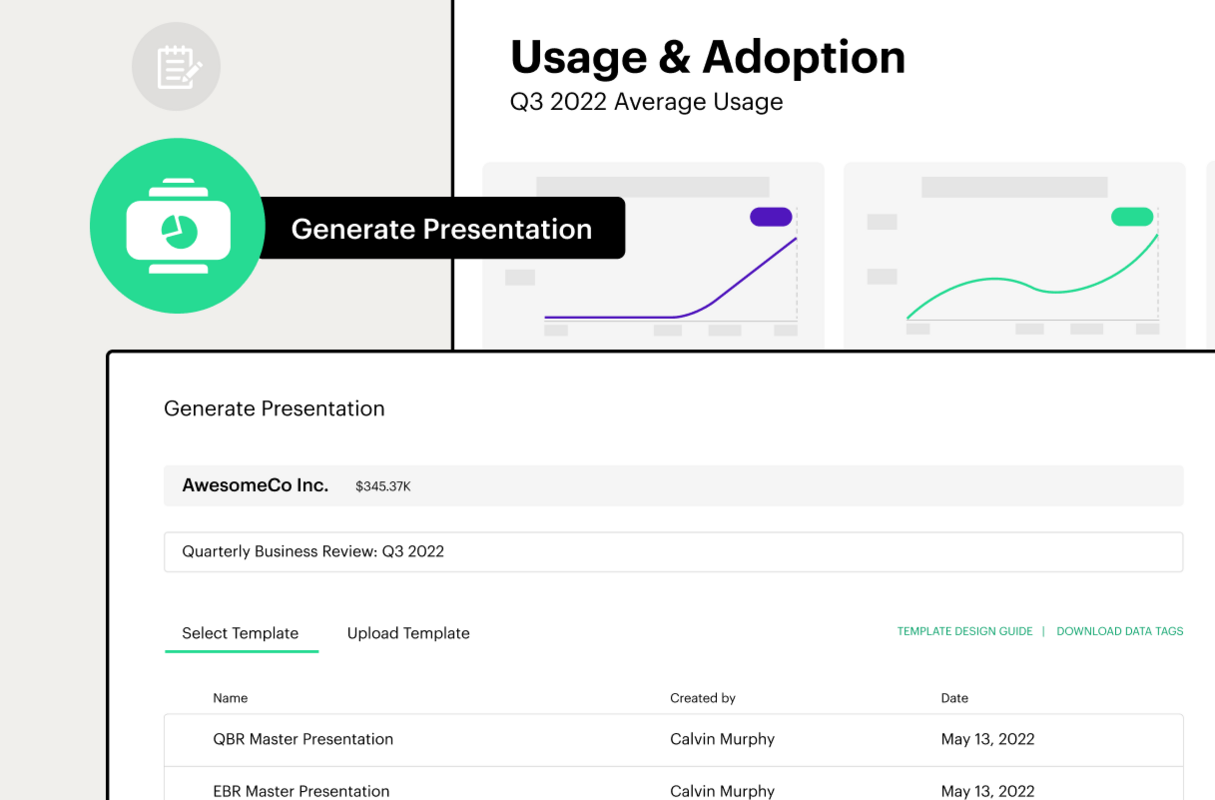Screen dimensions: 1215x800
Task: Click Calvin Murphy on the QBR row
Action: click(722, 739)
